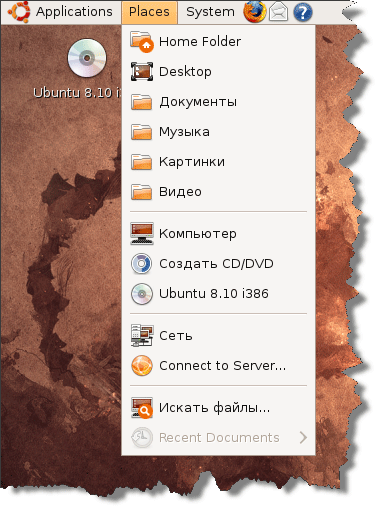
Task: Select the Desktop entry in Places
Action: point(218,72)
